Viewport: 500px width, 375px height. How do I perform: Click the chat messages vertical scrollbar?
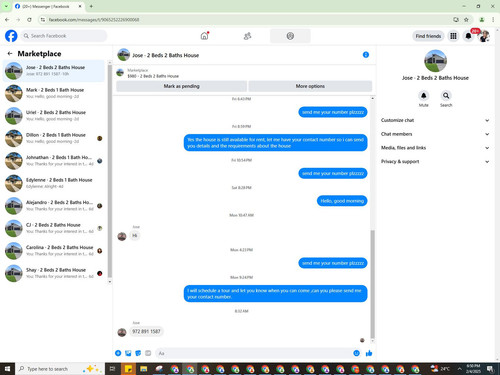(x=372, y=284)
